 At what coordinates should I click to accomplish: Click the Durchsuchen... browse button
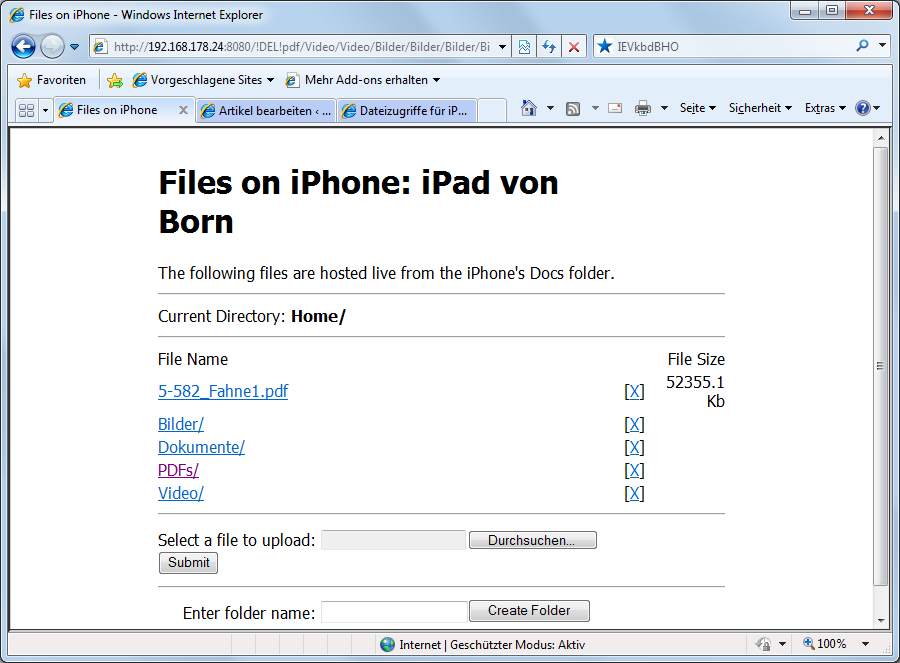point(533,540)
